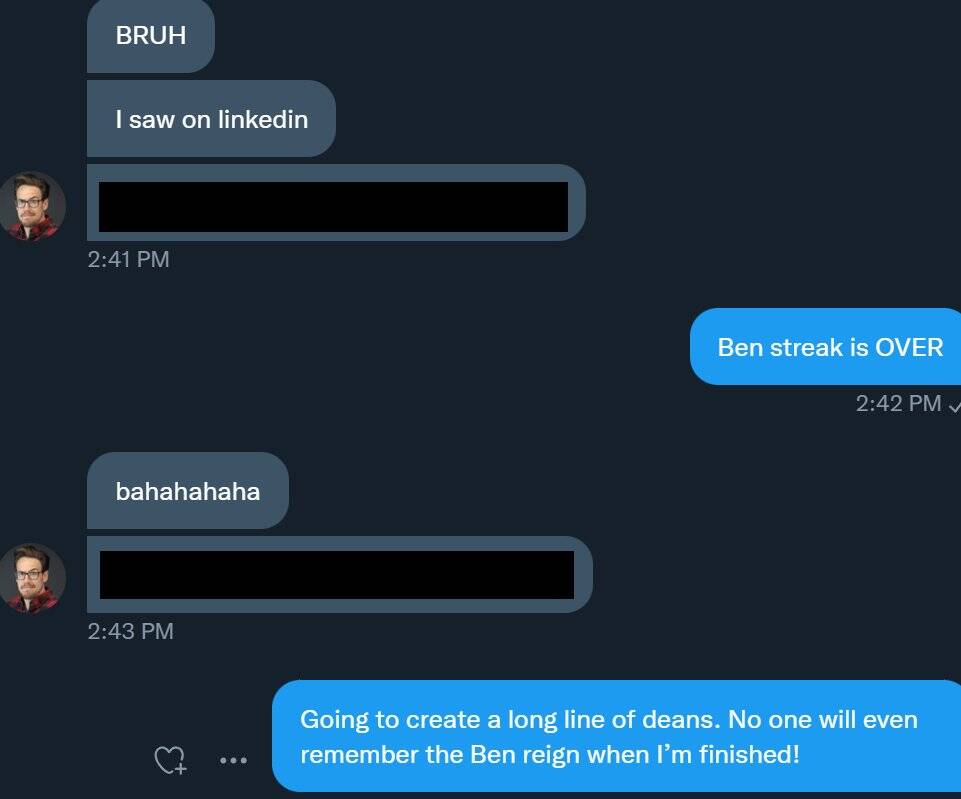Select the 'Ben streak is OVER' message

[826, 347]
